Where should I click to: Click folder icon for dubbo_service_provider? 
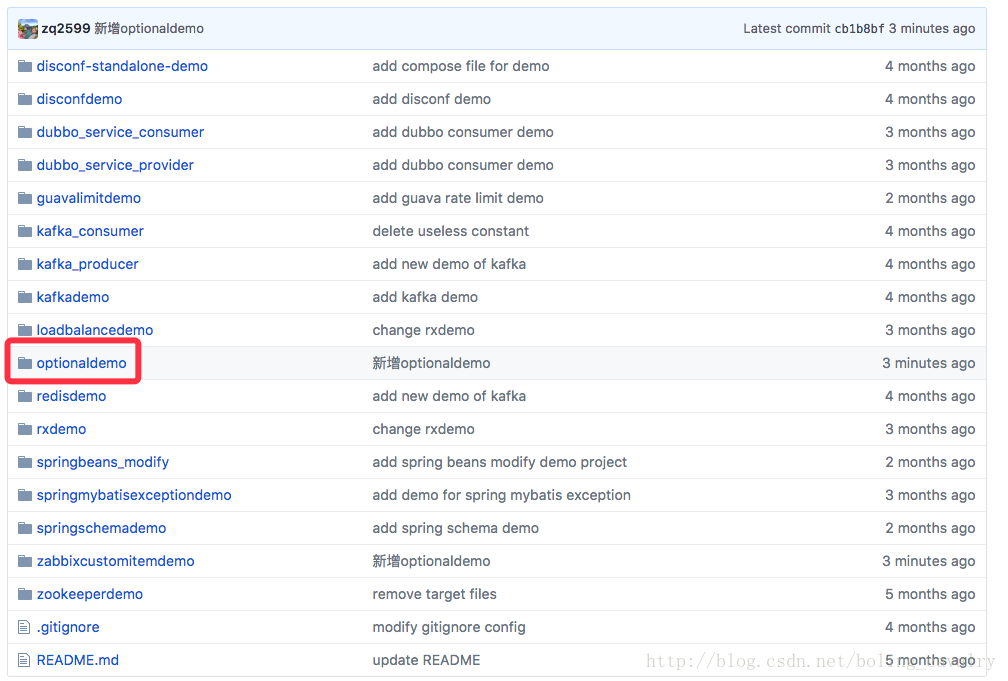click(25, 165)
